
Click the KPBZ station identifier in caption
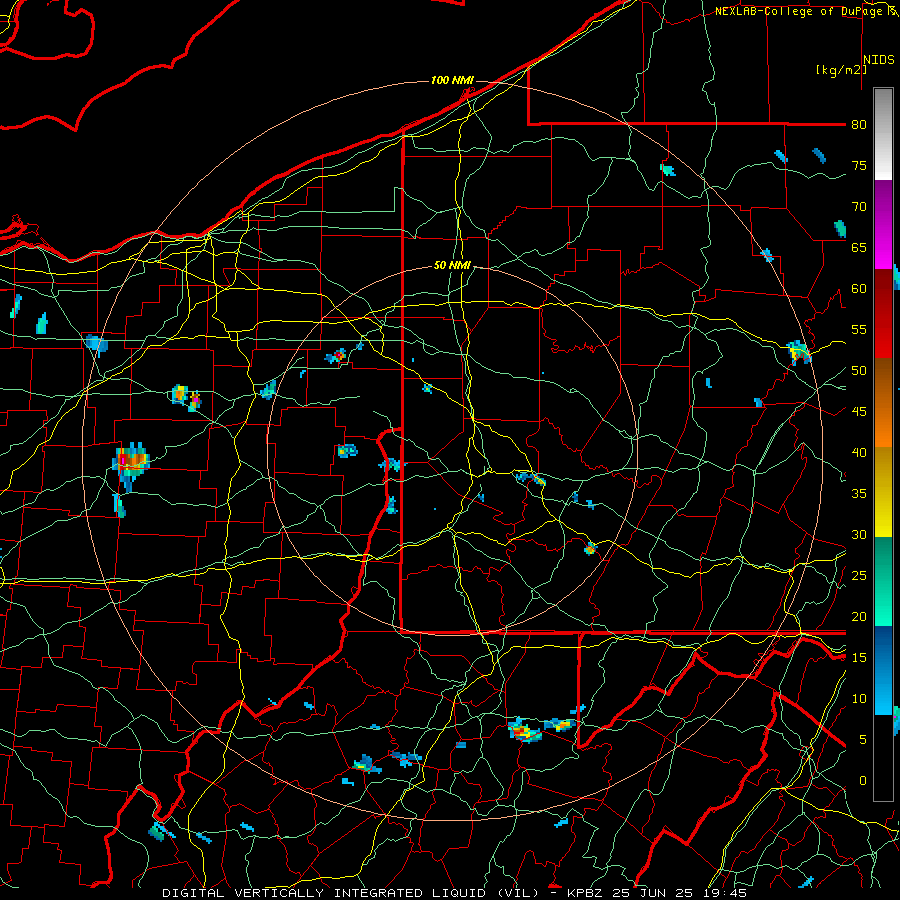587,893
